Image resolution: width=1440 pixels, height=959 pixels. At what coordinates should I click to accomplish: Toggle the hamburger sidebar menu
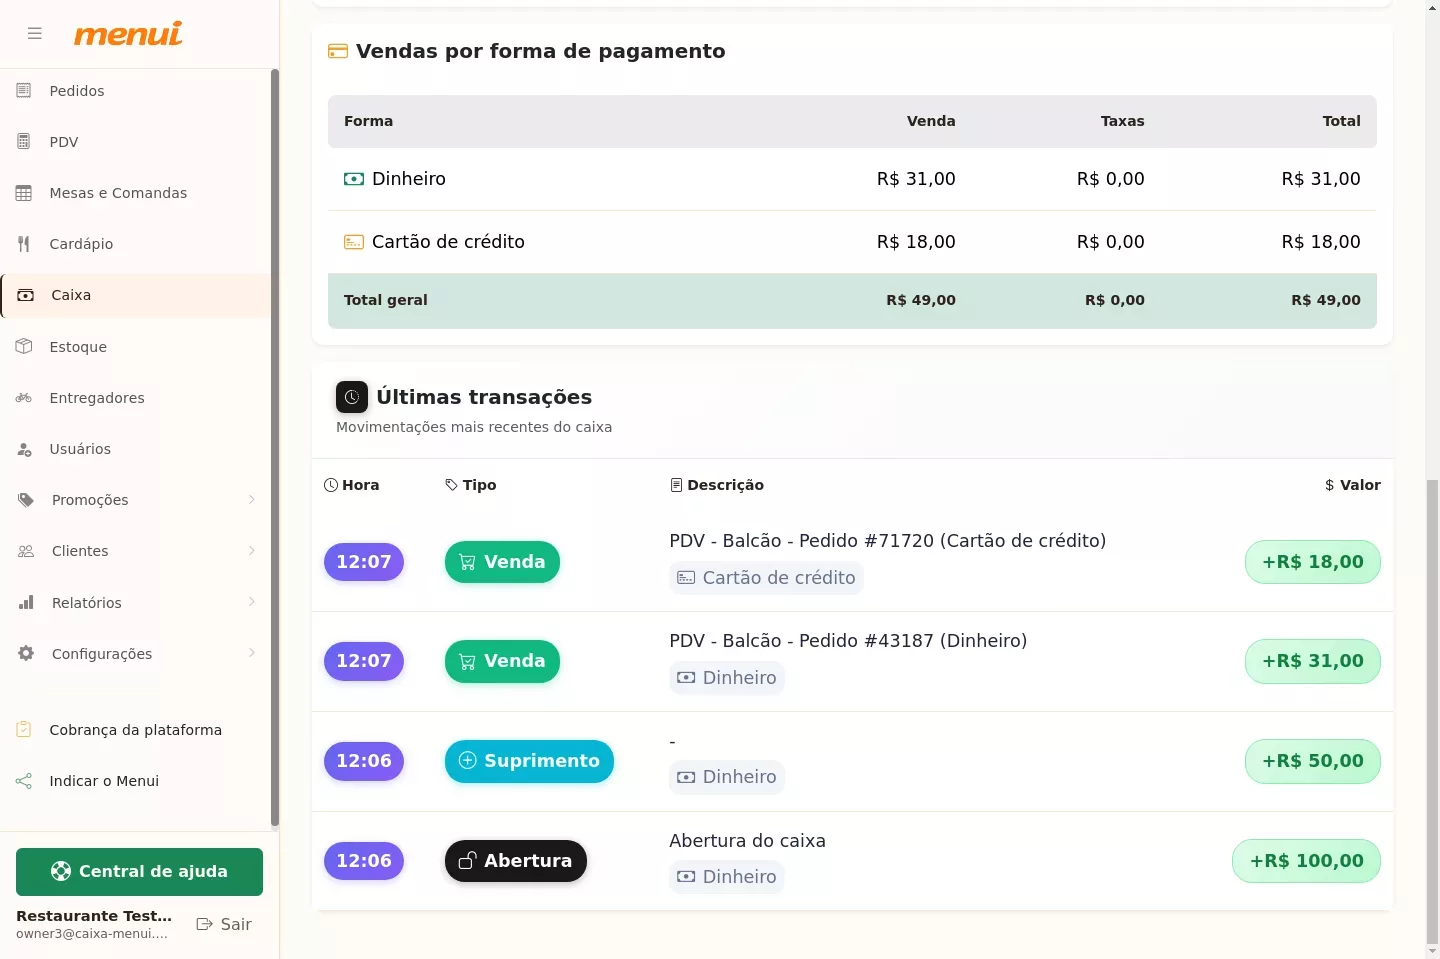35,33
